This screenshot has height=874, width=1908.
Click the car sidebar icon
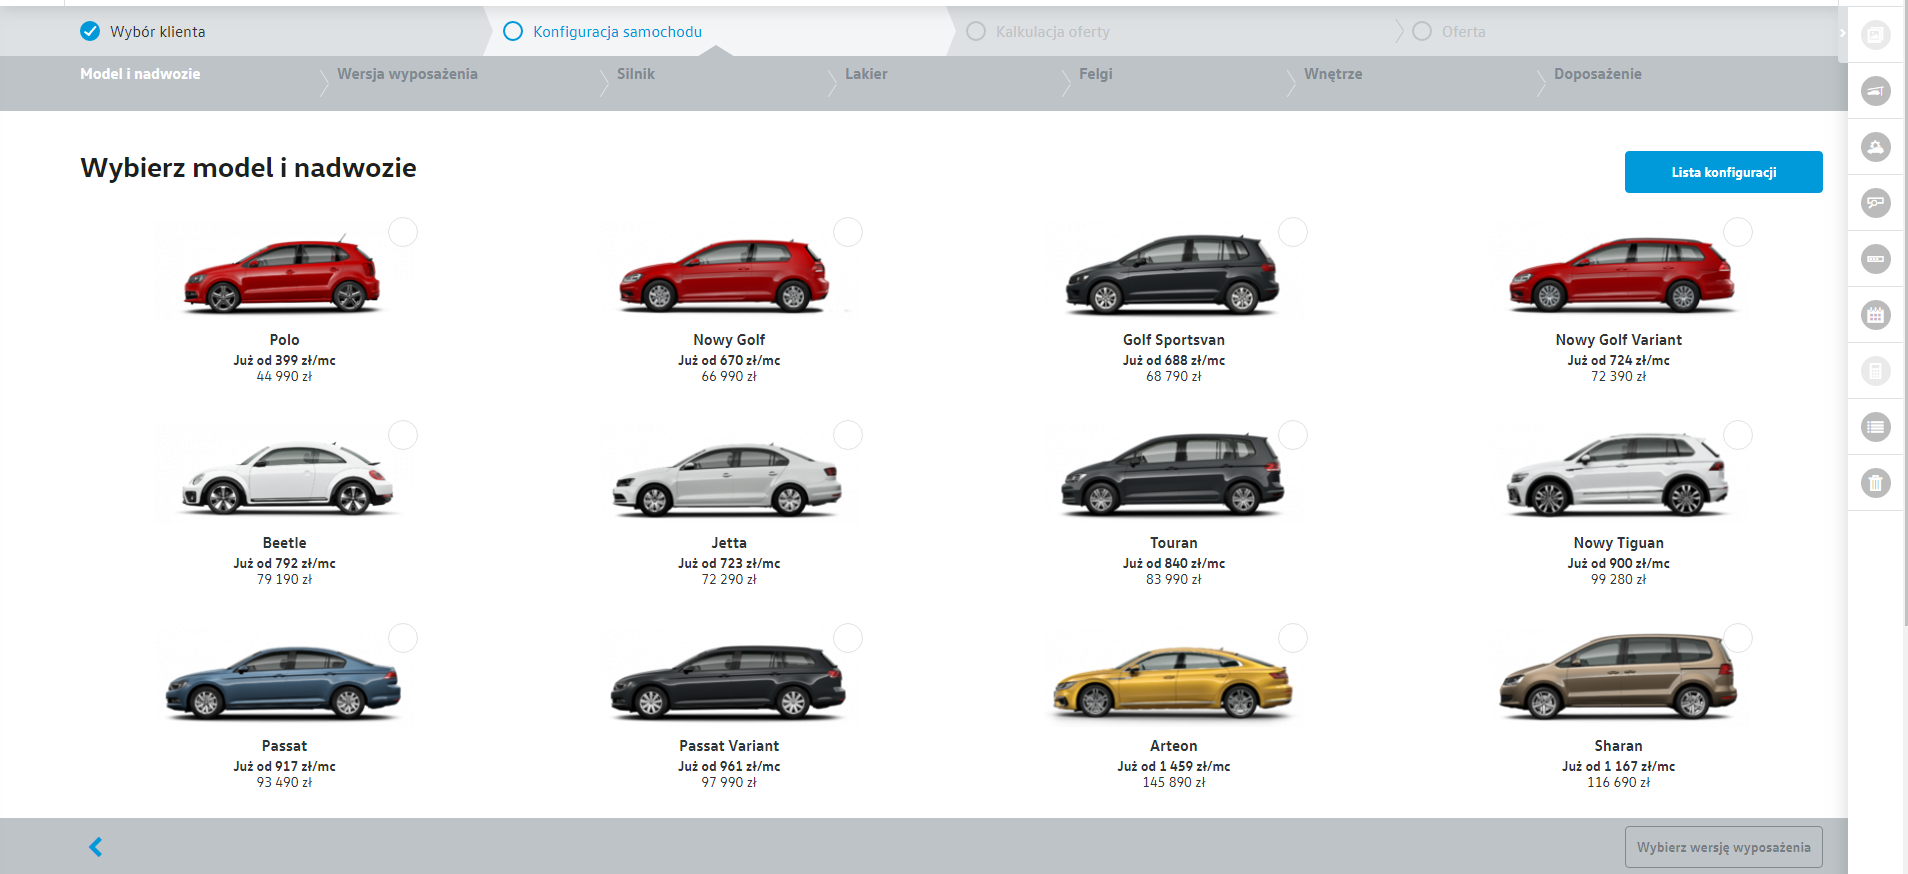pos(1875,92)
